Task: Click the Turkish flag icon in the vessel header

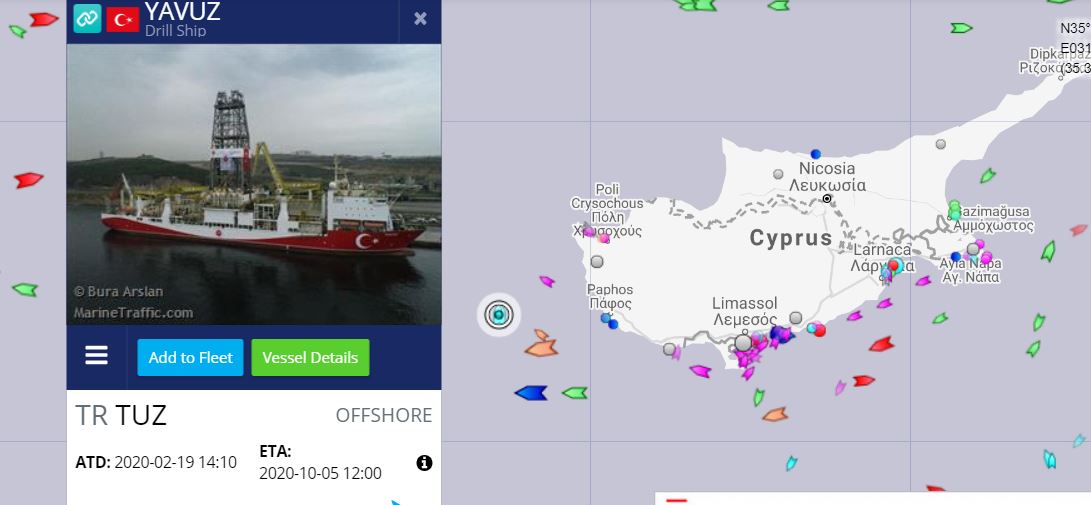Action: (122, 19)
